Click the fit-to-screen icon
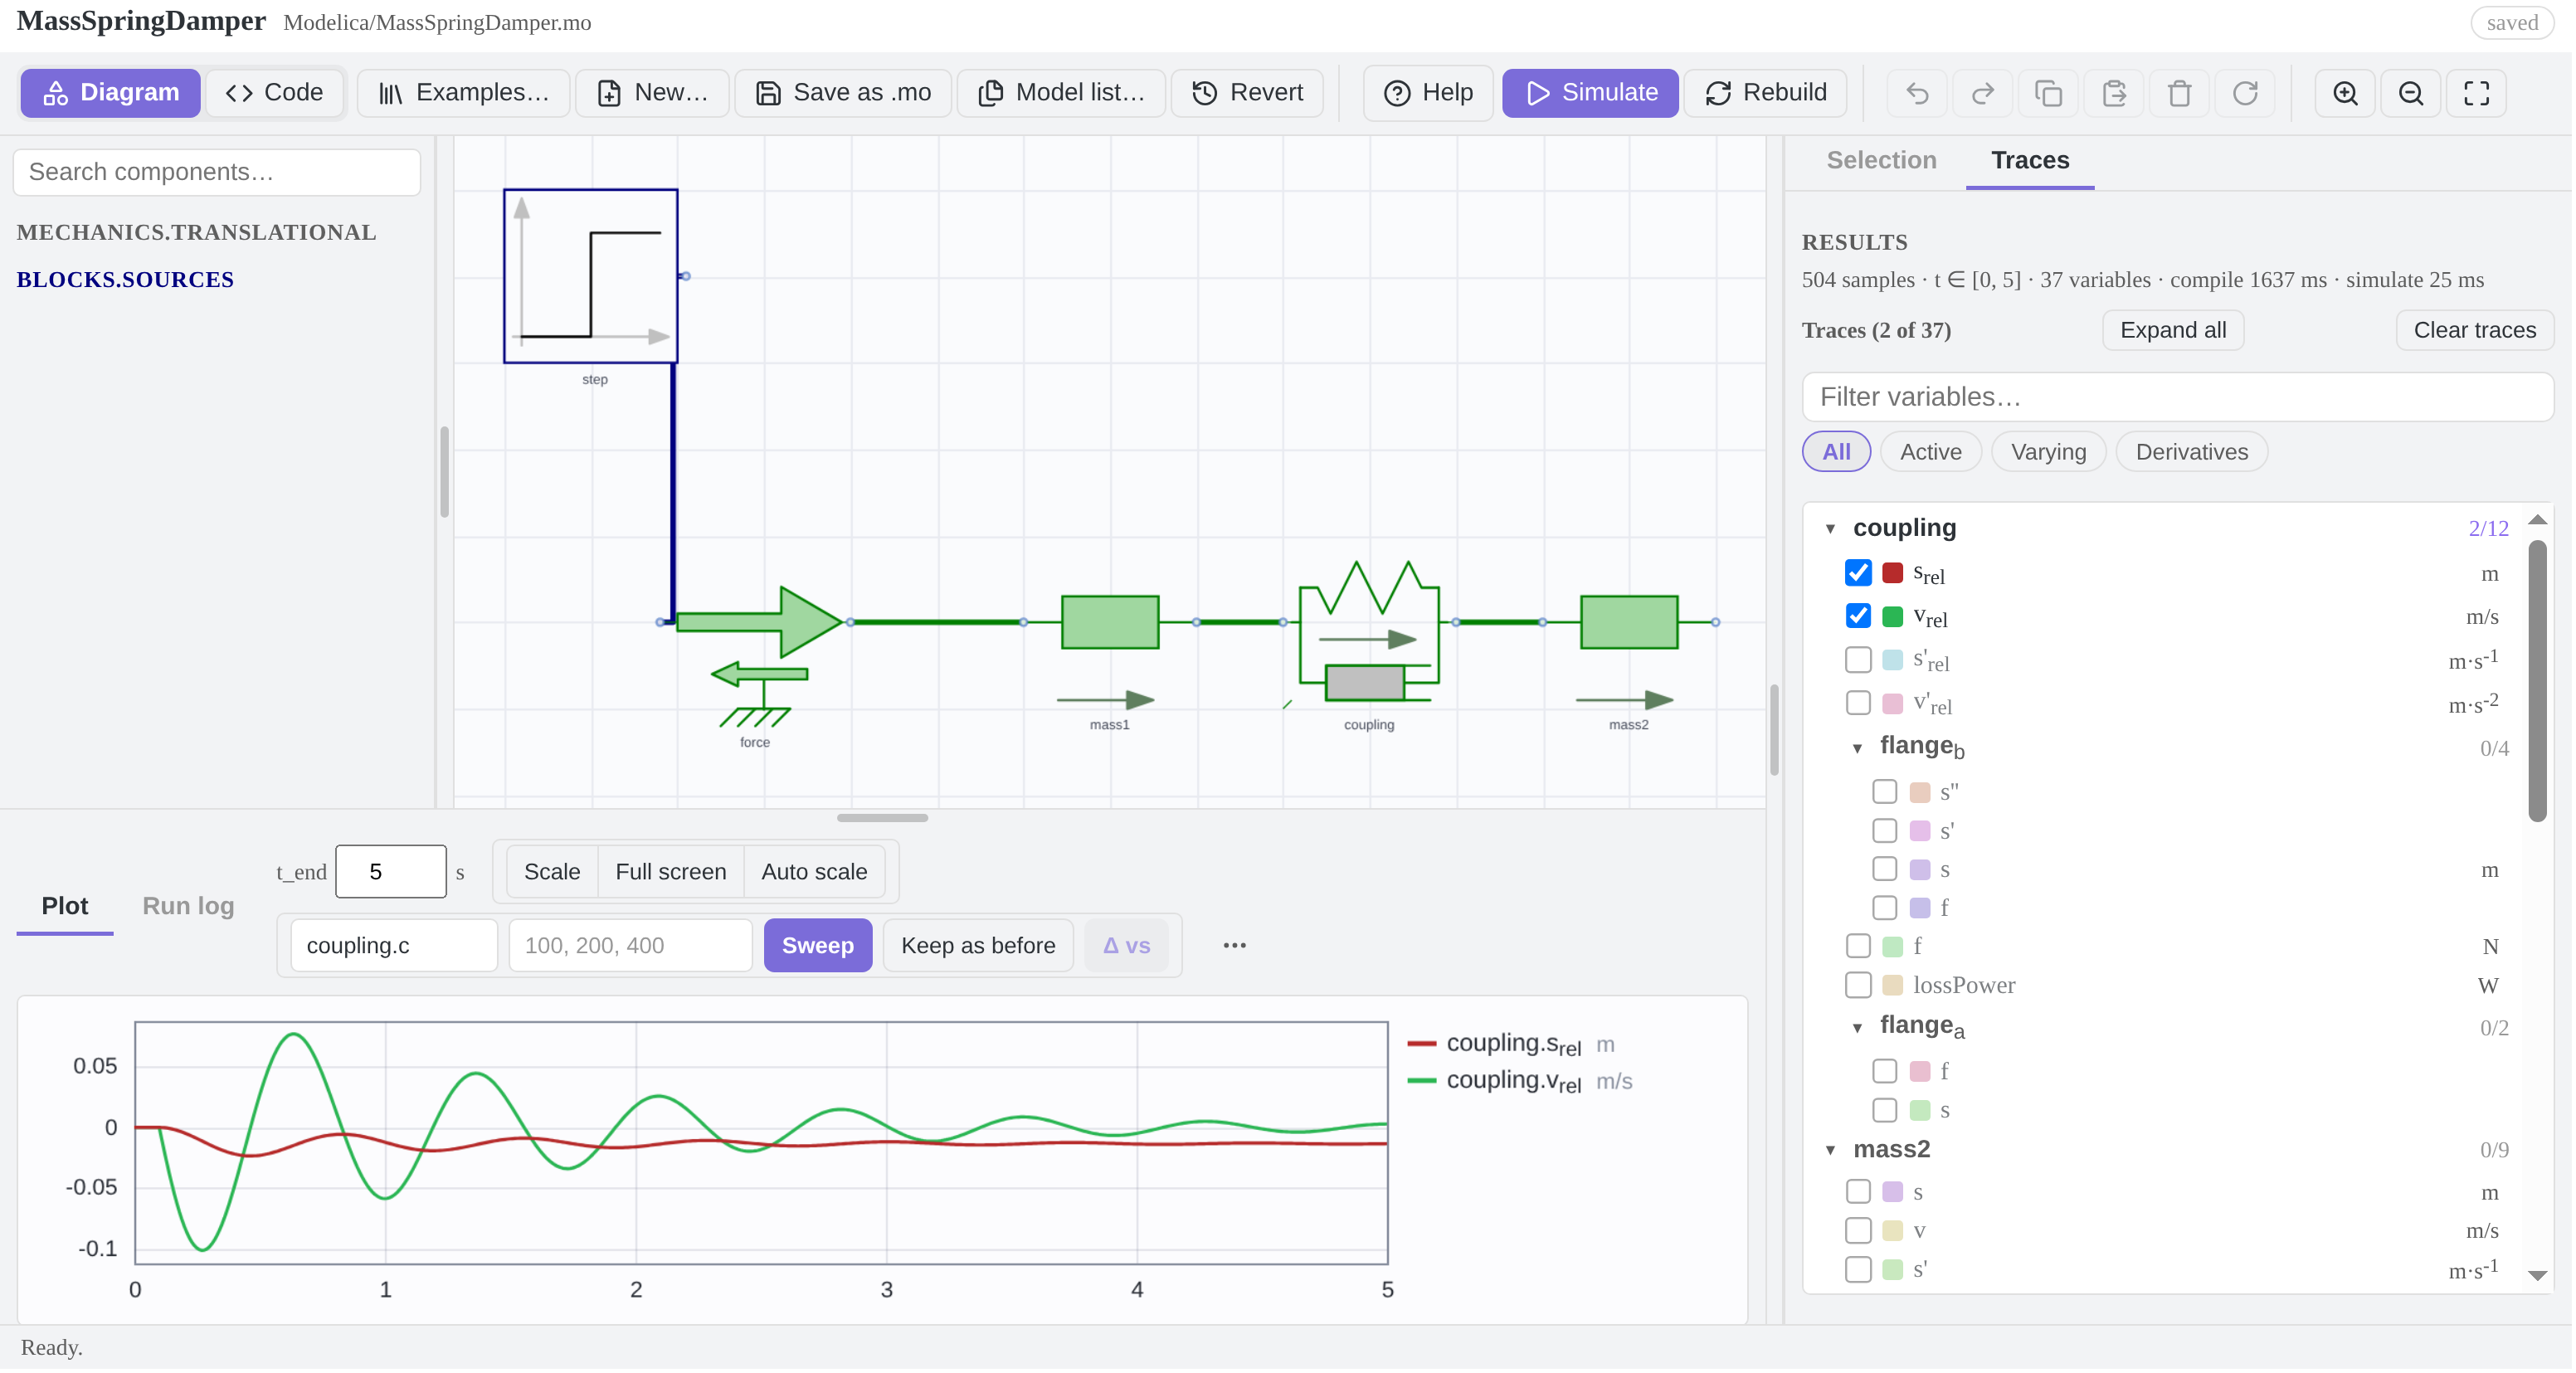Screen dimensions: 2576x1373 (2476, 93)
